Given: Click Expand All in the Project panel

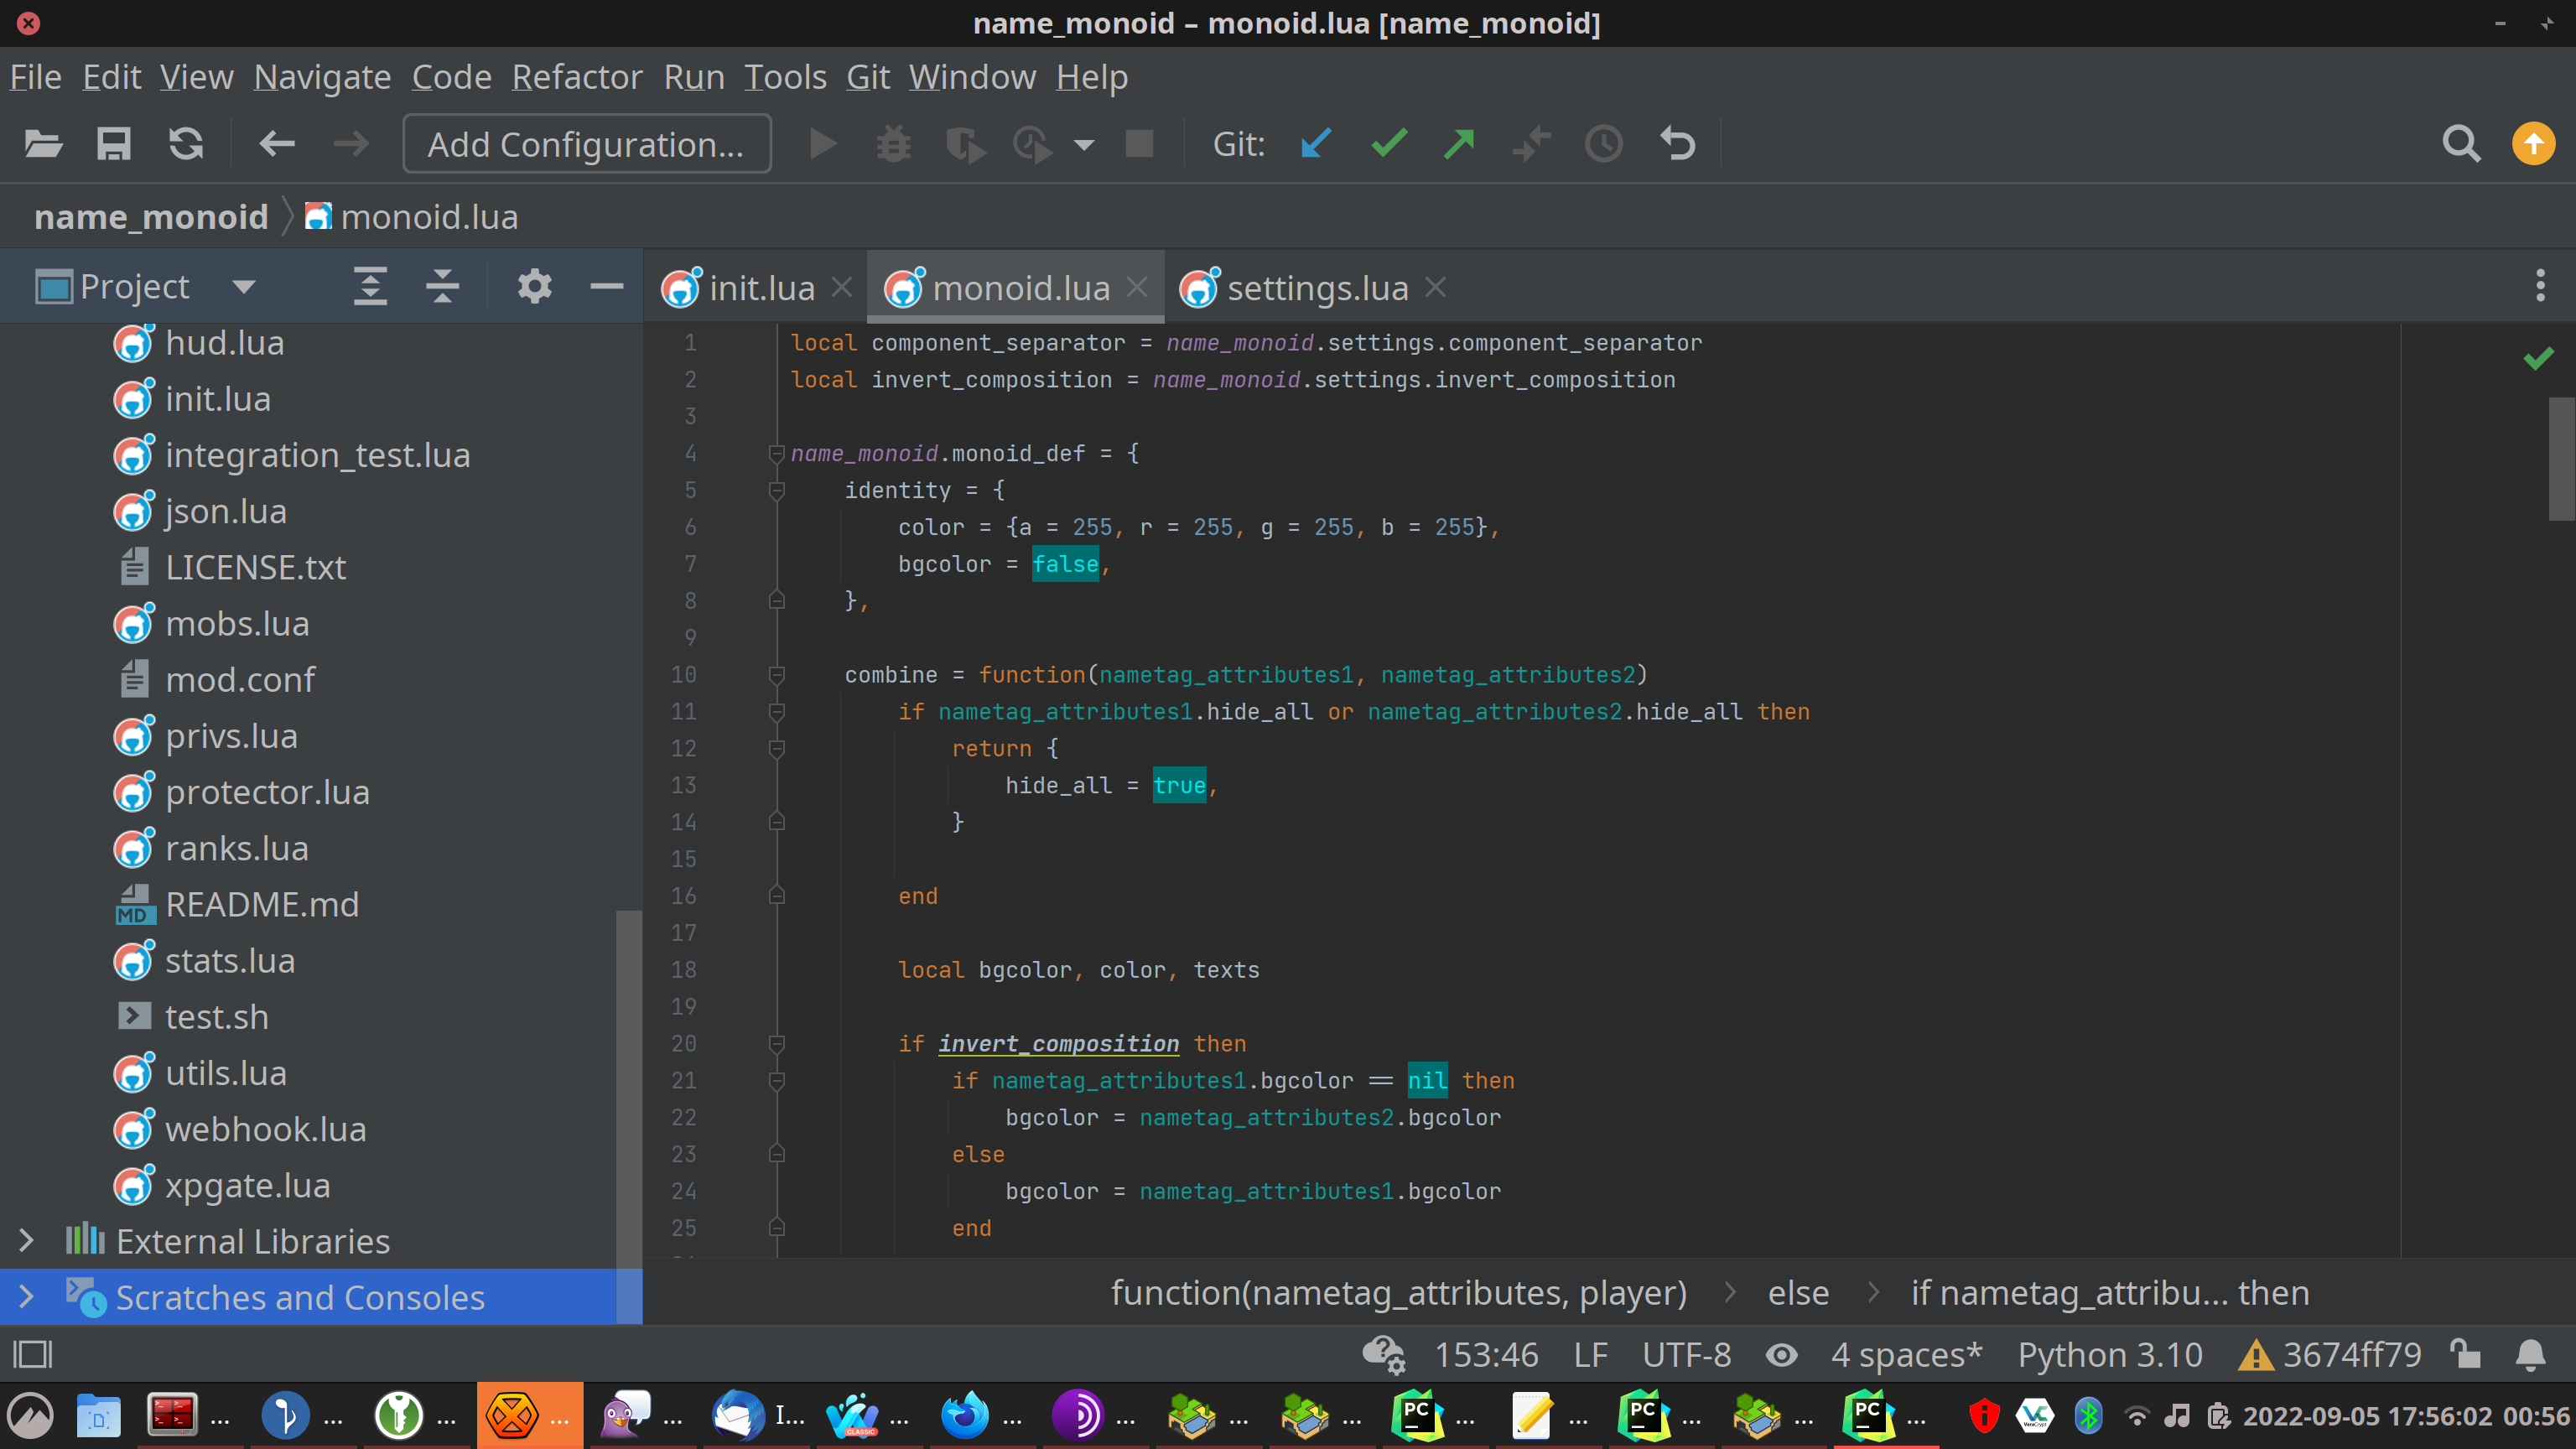Looking at the screenshot, I should [370, 287].
